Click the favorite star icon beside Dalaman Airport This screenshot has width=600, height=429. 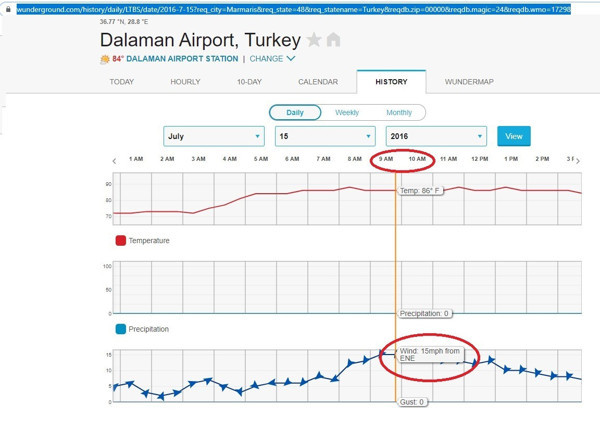click(314, 40)
